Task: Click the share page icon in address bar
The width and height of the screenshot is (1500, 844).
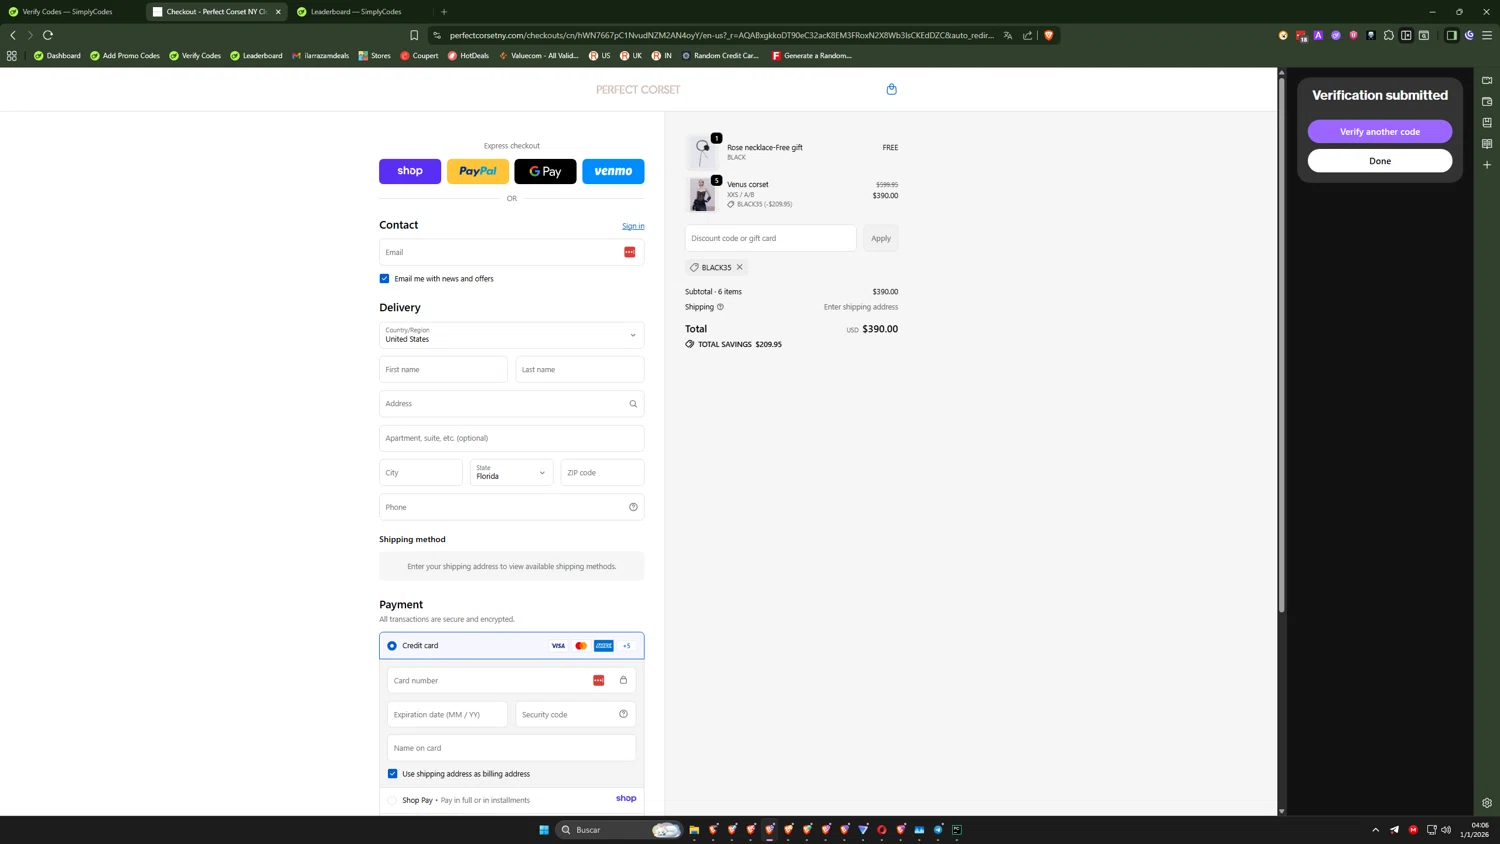Action: click(1027, 35)
